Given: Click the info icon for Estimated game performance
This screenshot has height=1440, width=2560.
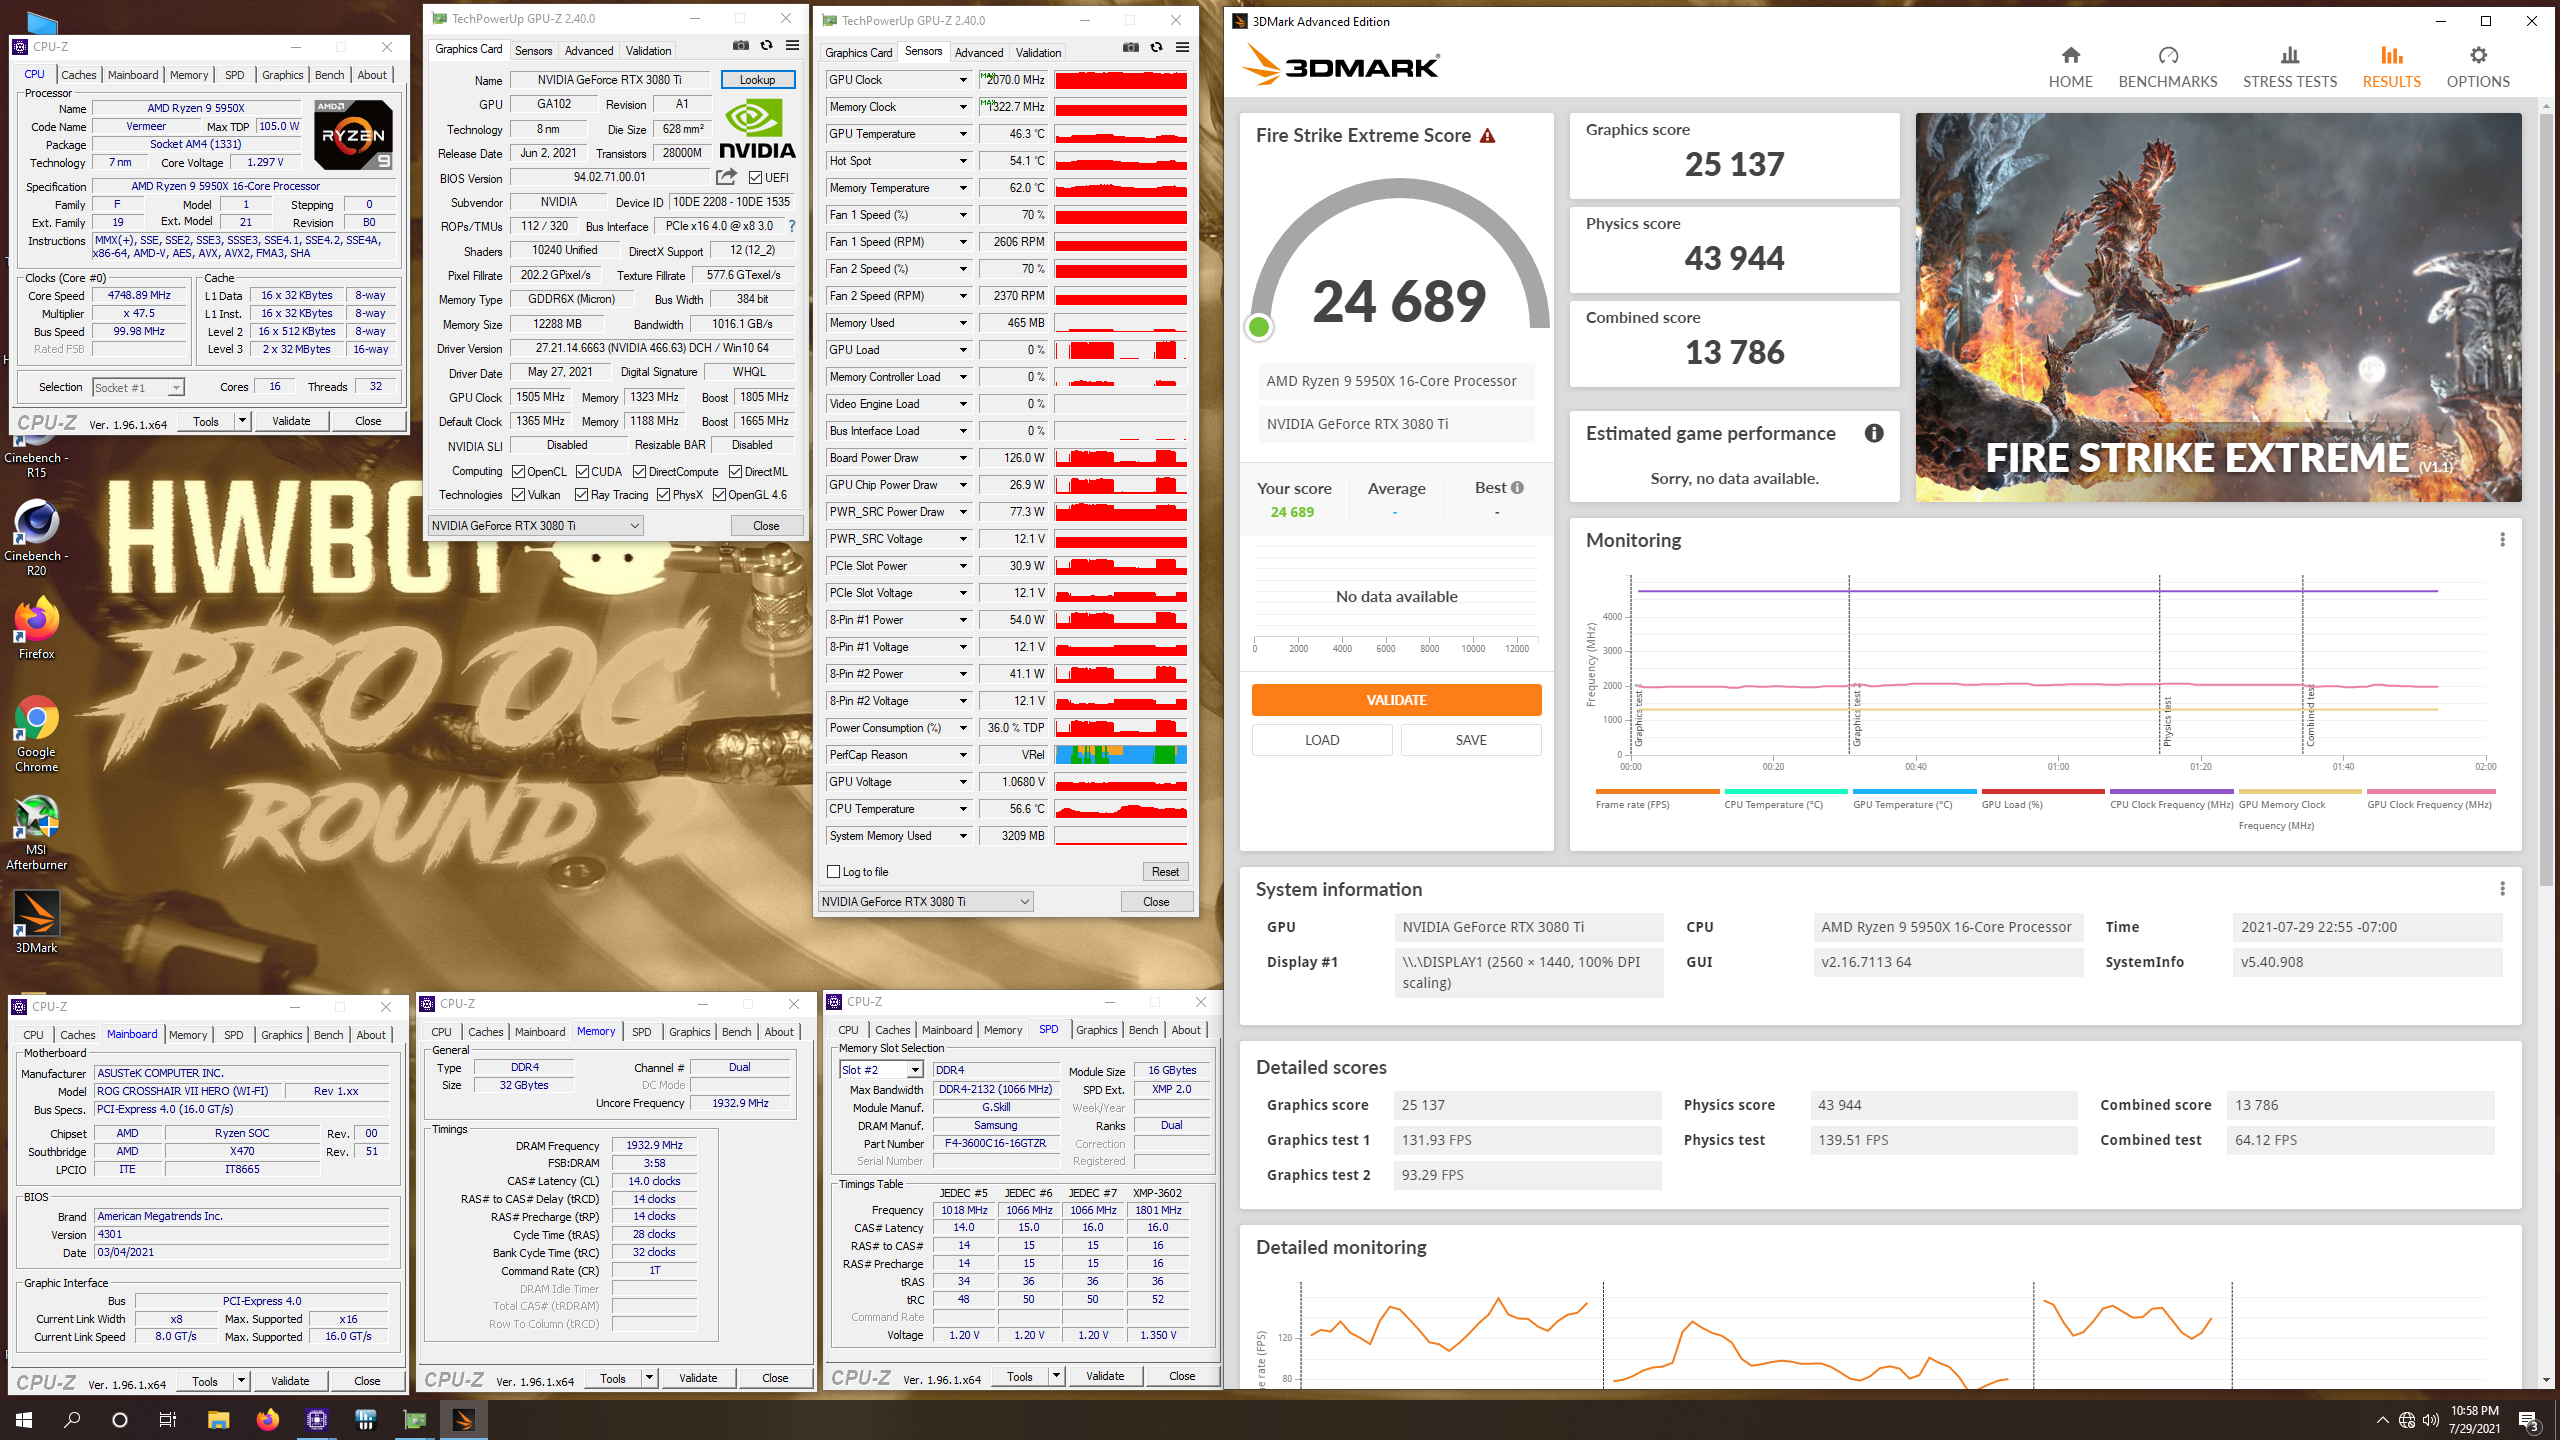Looking at the screenshot, I should tap(1874, 433).
